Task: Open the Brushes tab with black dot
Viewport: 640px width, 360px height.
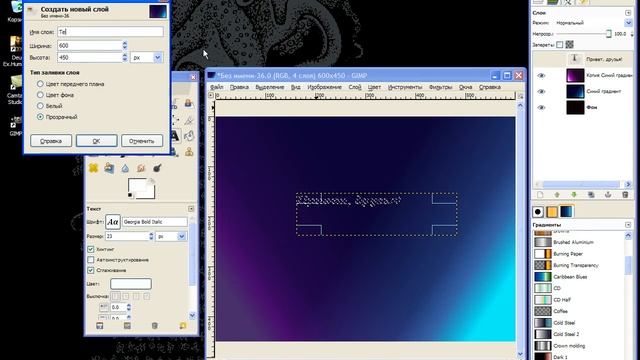Action: 538,211
